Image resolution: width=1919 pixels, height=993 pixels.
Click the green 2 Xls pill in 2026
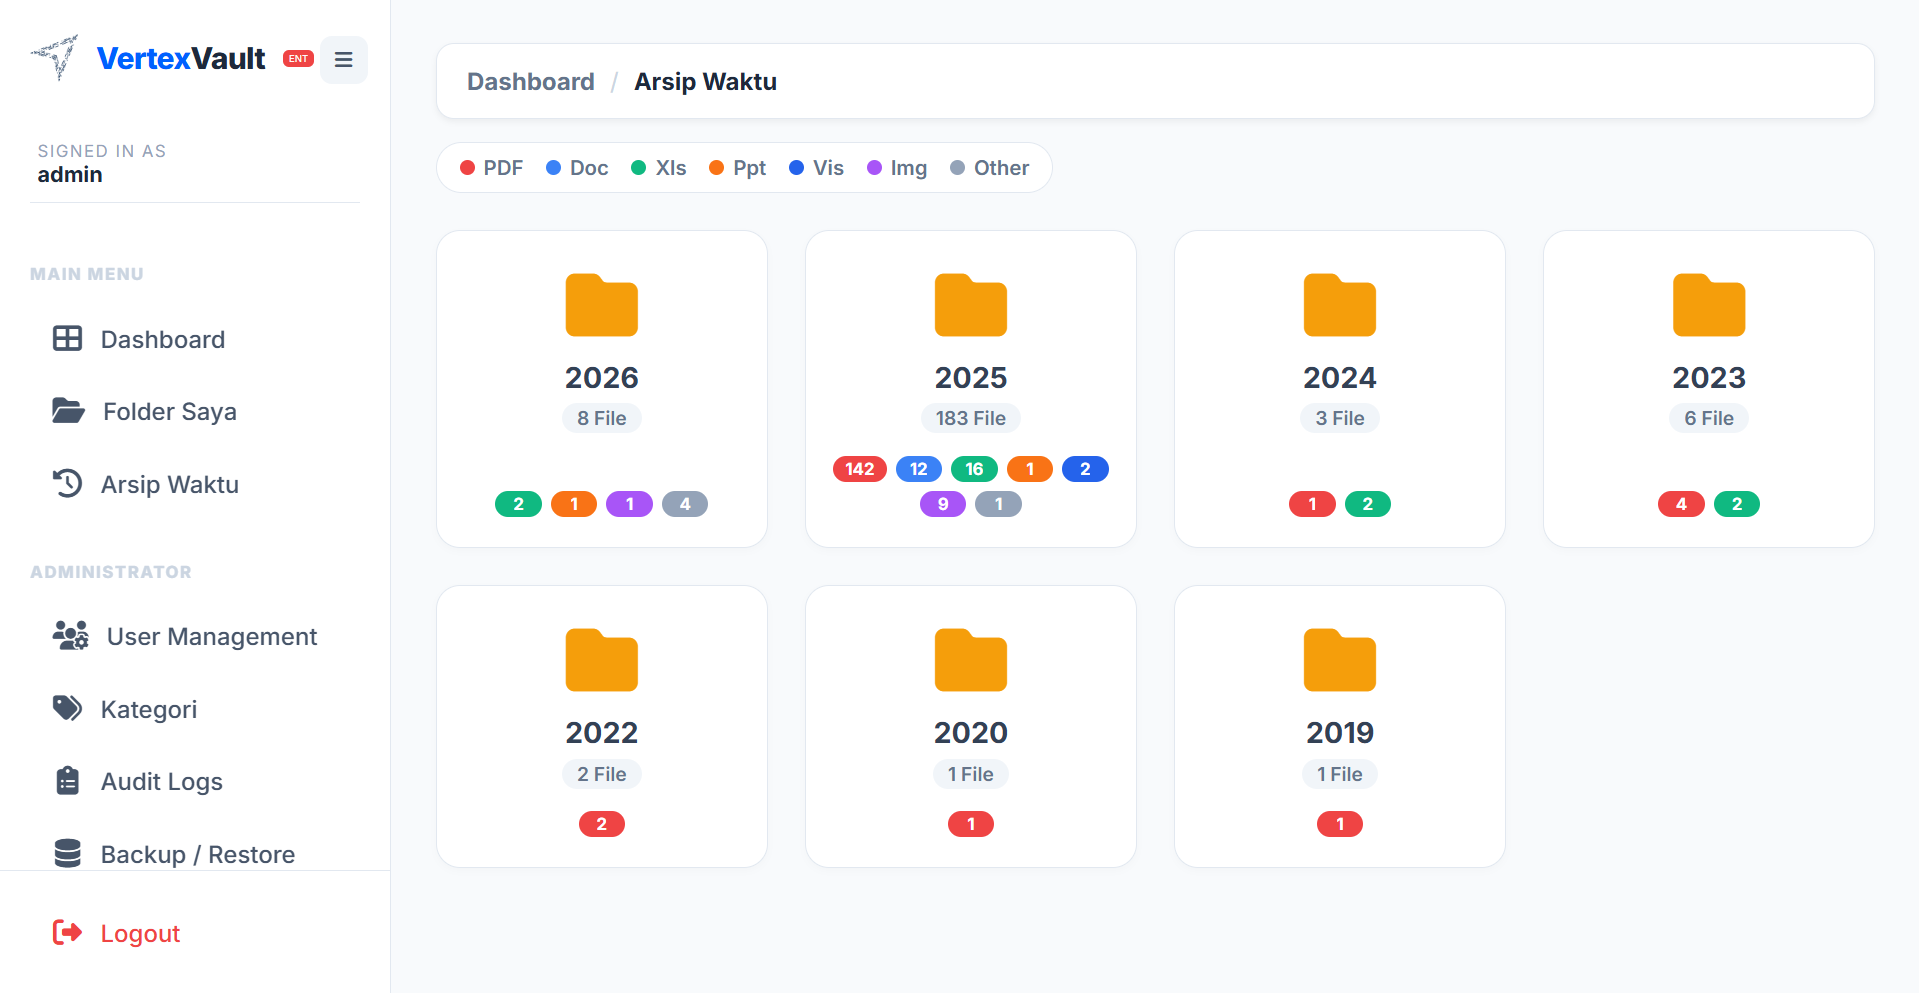(x=518, y=504)
